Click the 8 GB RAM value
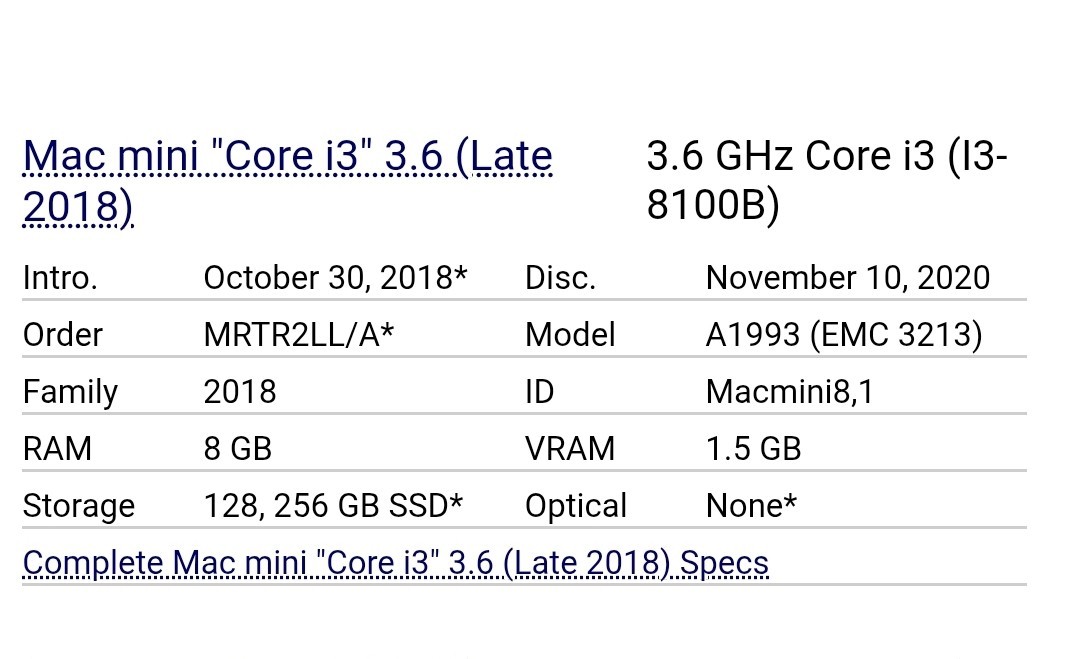 pyautogui.click(x=237, y=449)
